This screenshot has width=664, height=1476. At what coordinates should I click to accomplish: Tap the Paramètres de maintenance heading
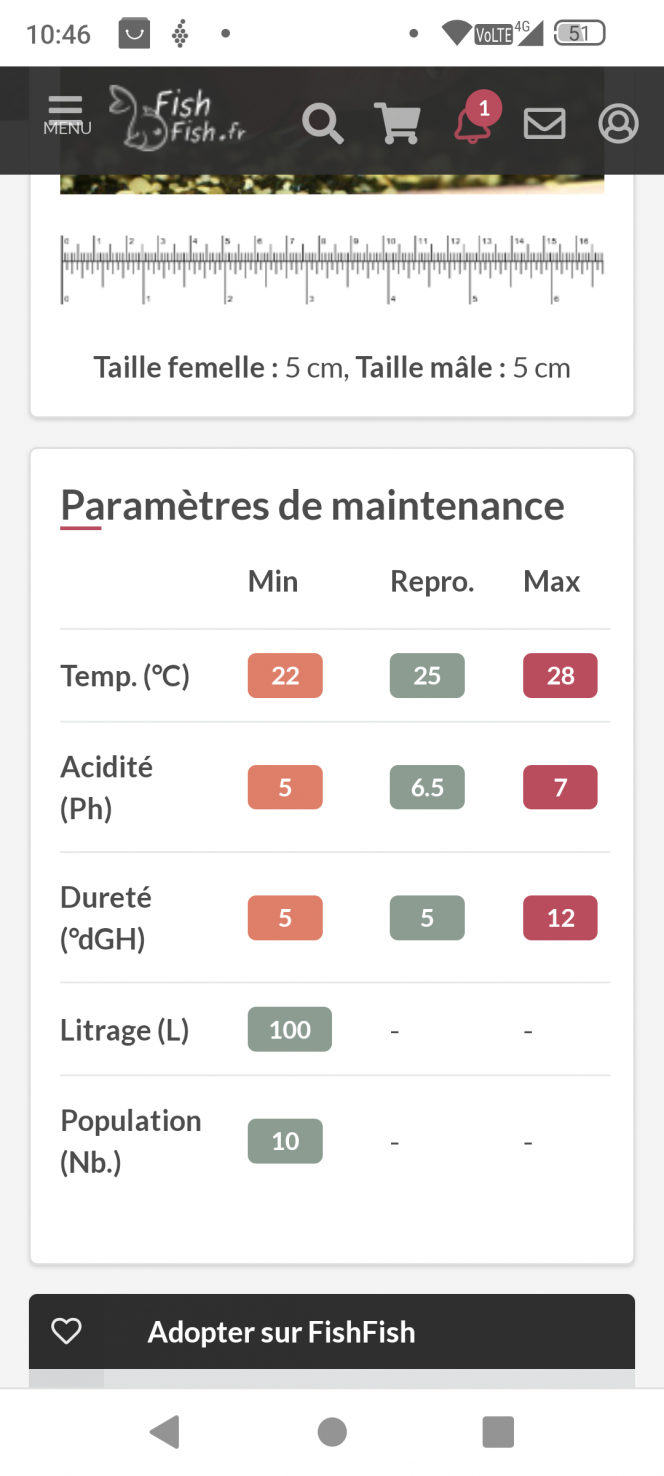(x=313, y=505)
